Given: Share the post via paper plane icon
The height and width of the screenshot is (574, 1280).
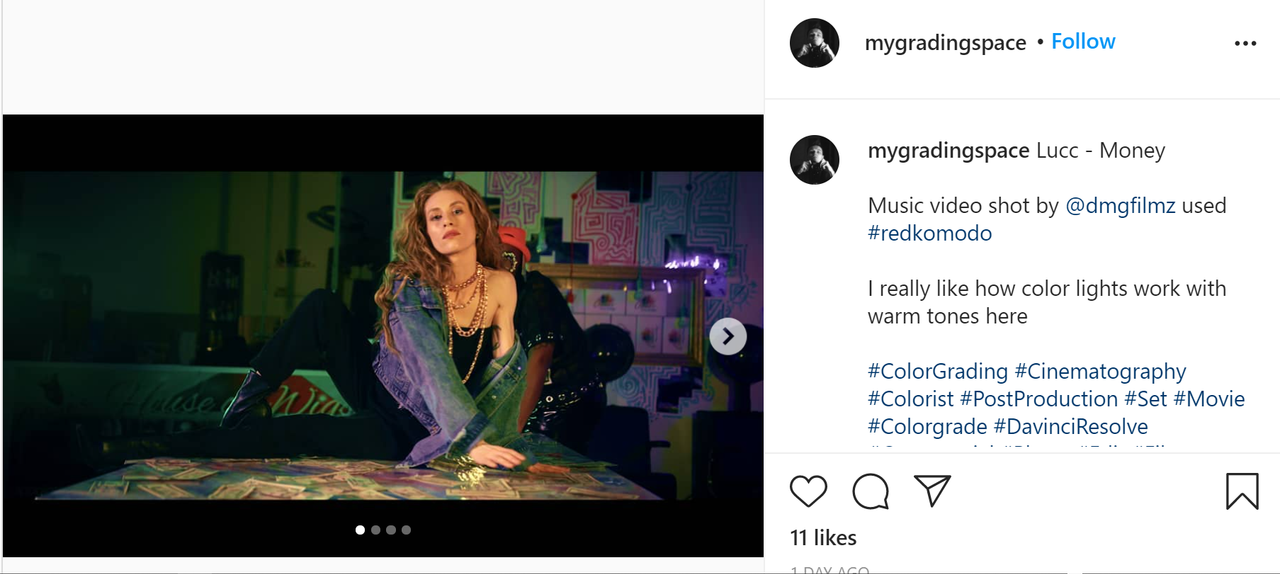Looking at the screenshot, I should coord(932,491).
